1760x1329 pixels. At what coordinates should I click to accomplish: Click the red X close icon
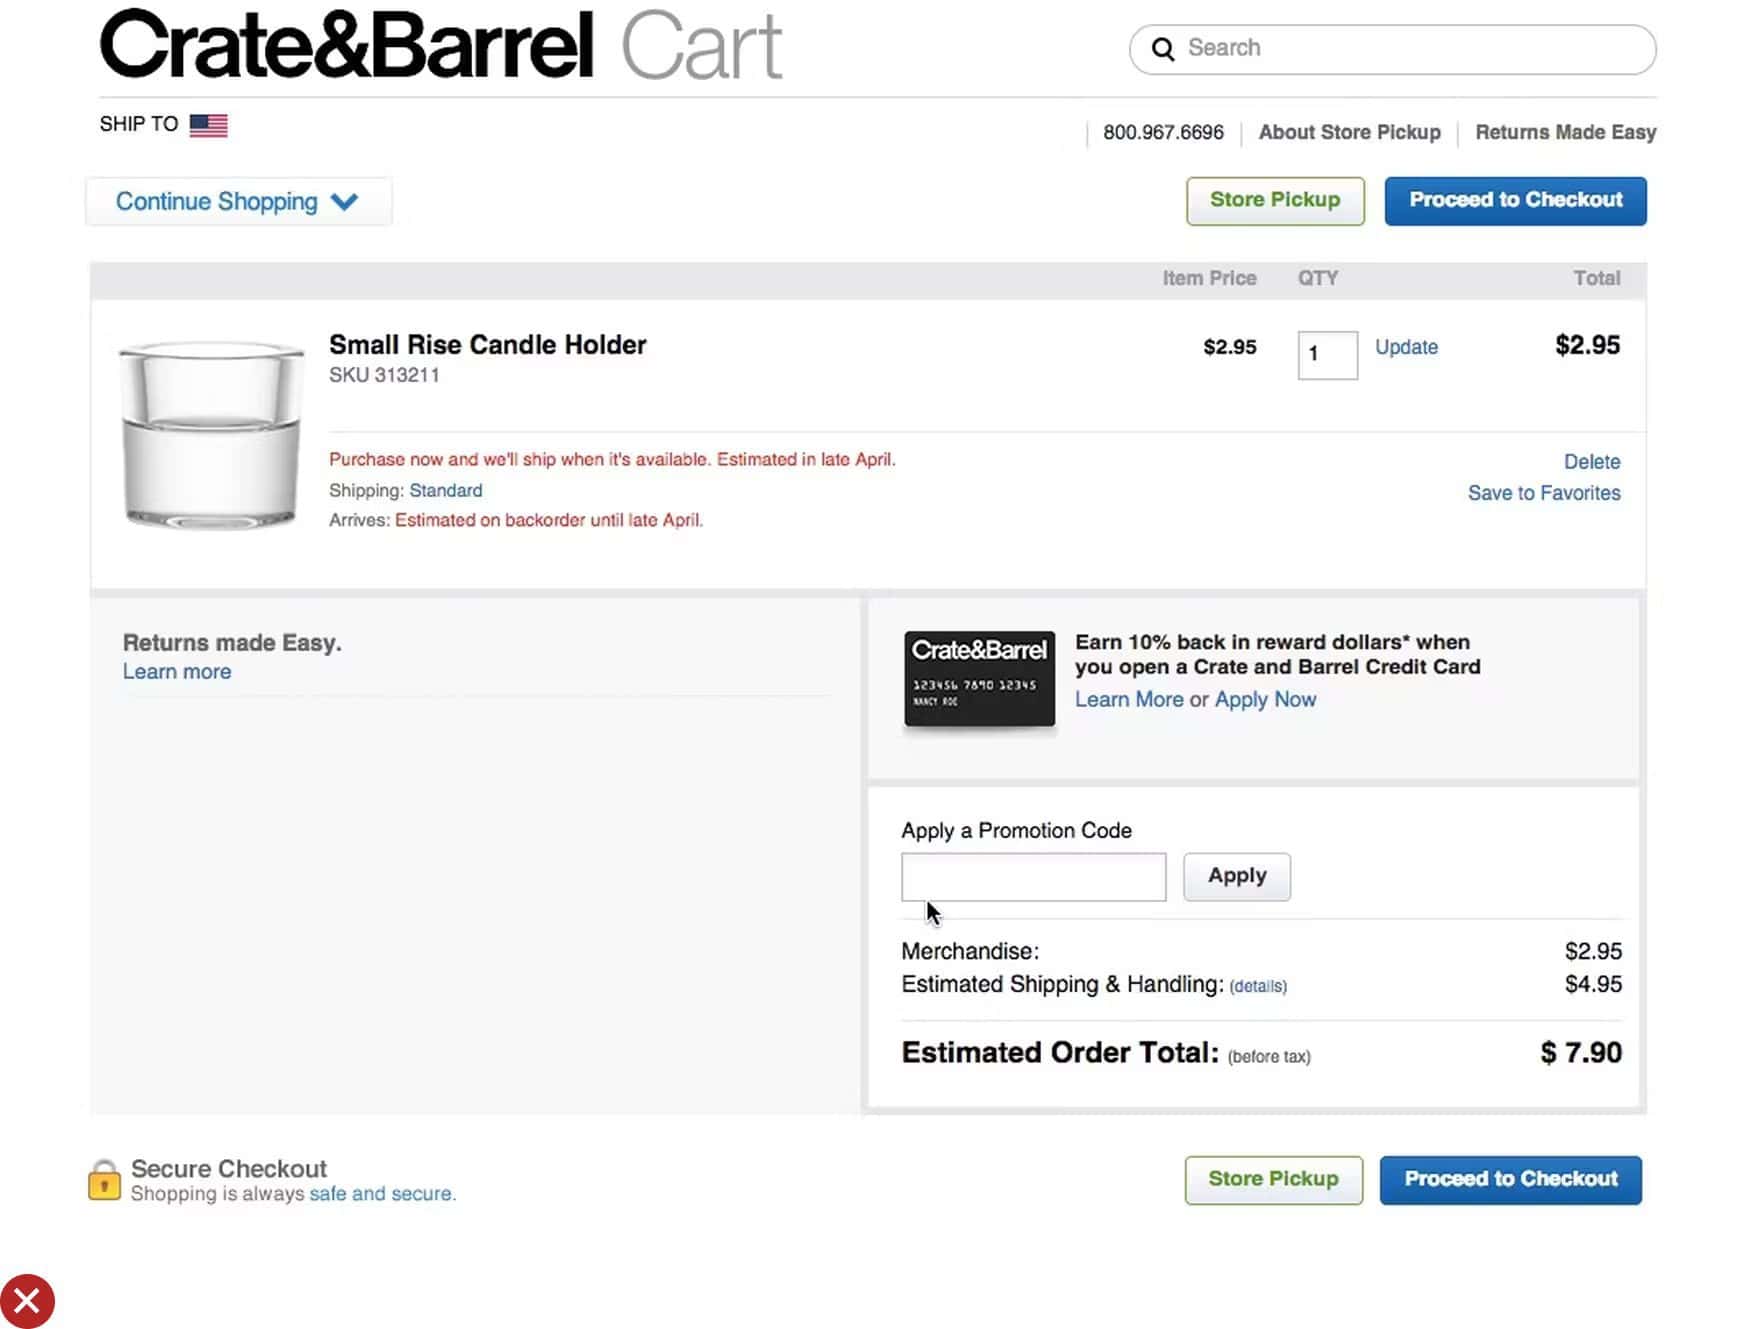pyautogui.click(x=27, y=1301)
